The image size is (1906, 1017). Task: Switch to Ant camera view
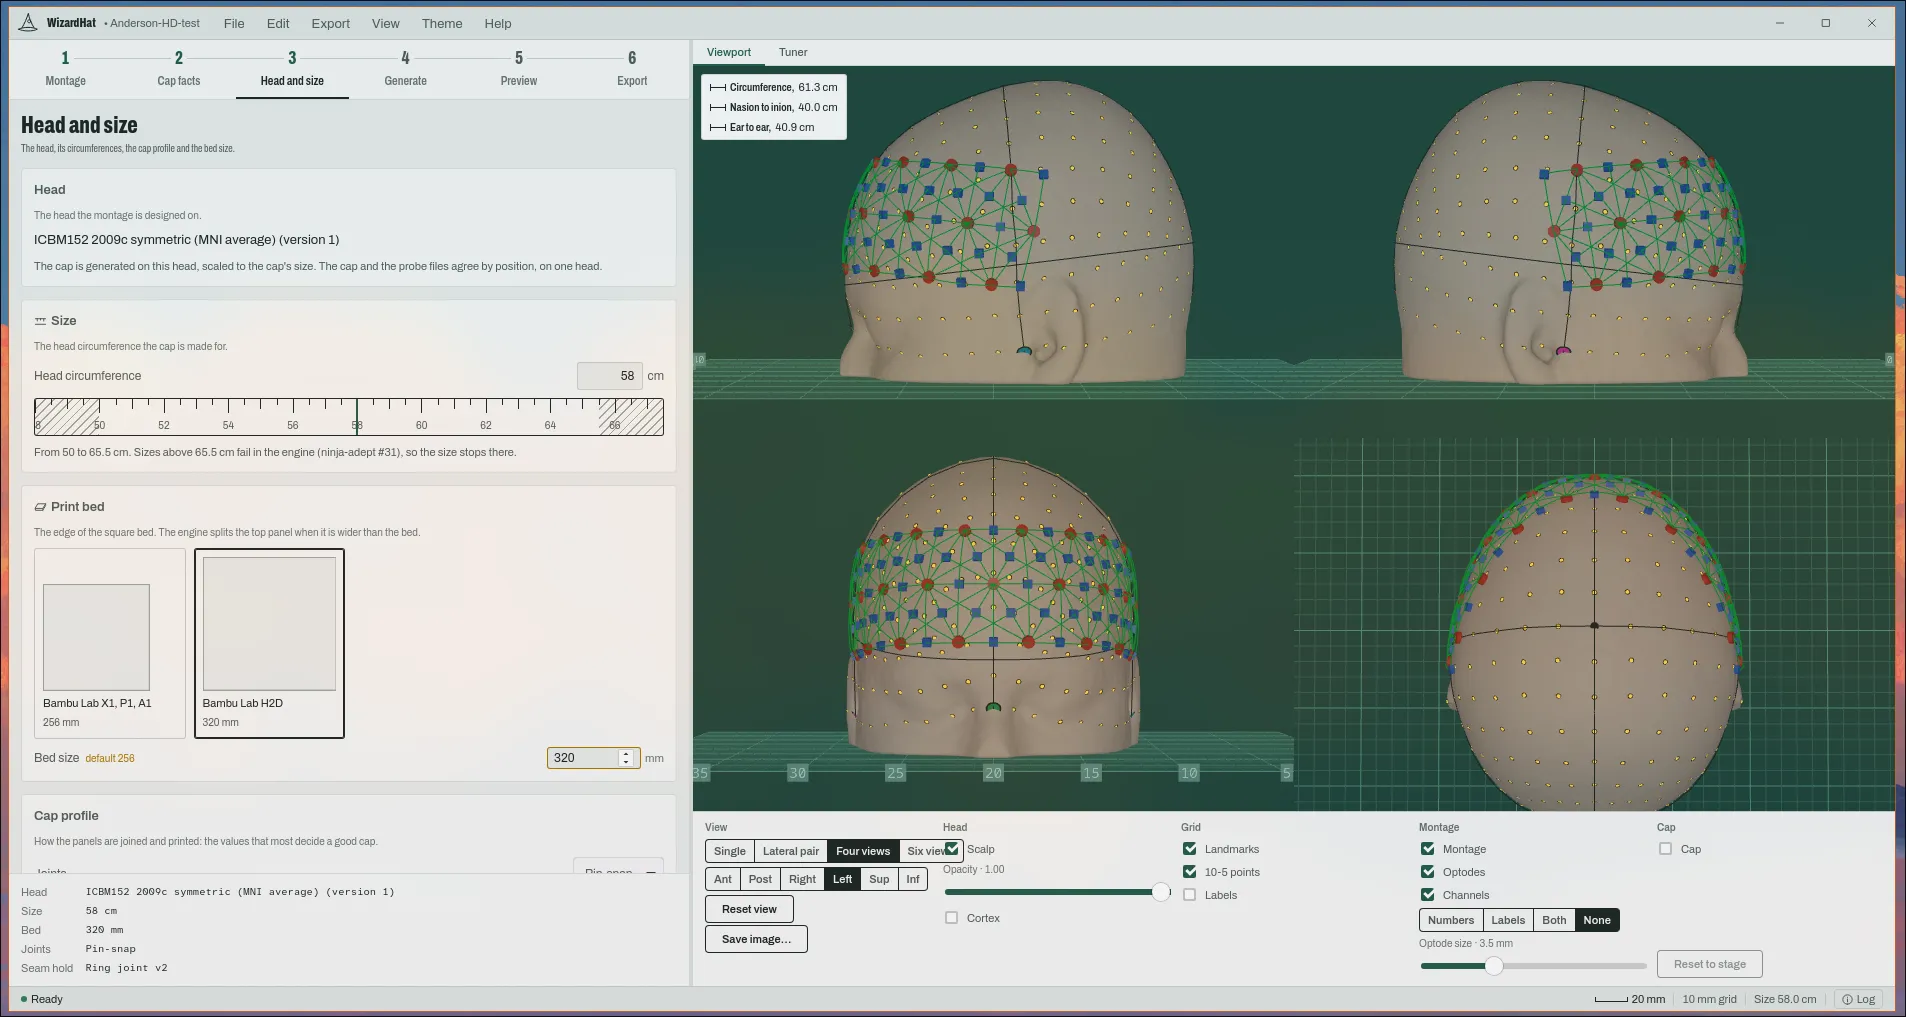coord(723,879)
